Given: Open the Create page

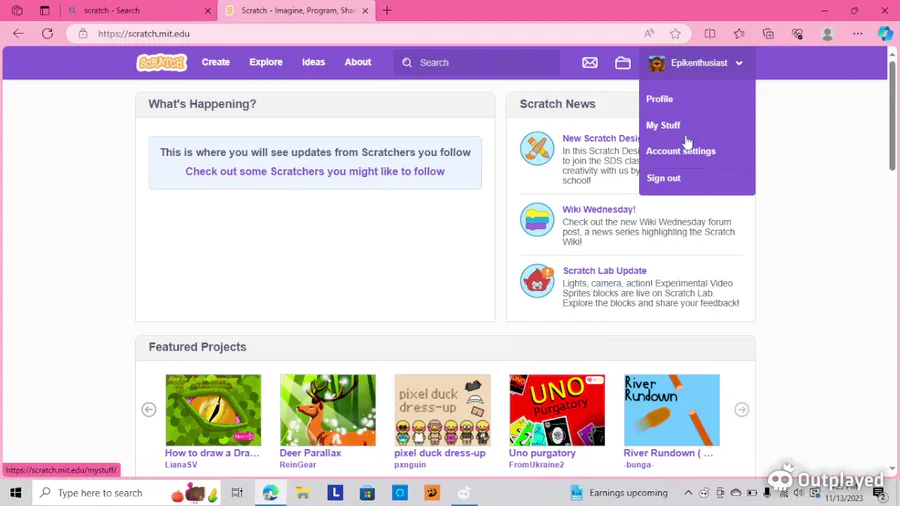Looking at the screenshot, I should (216, 62).
